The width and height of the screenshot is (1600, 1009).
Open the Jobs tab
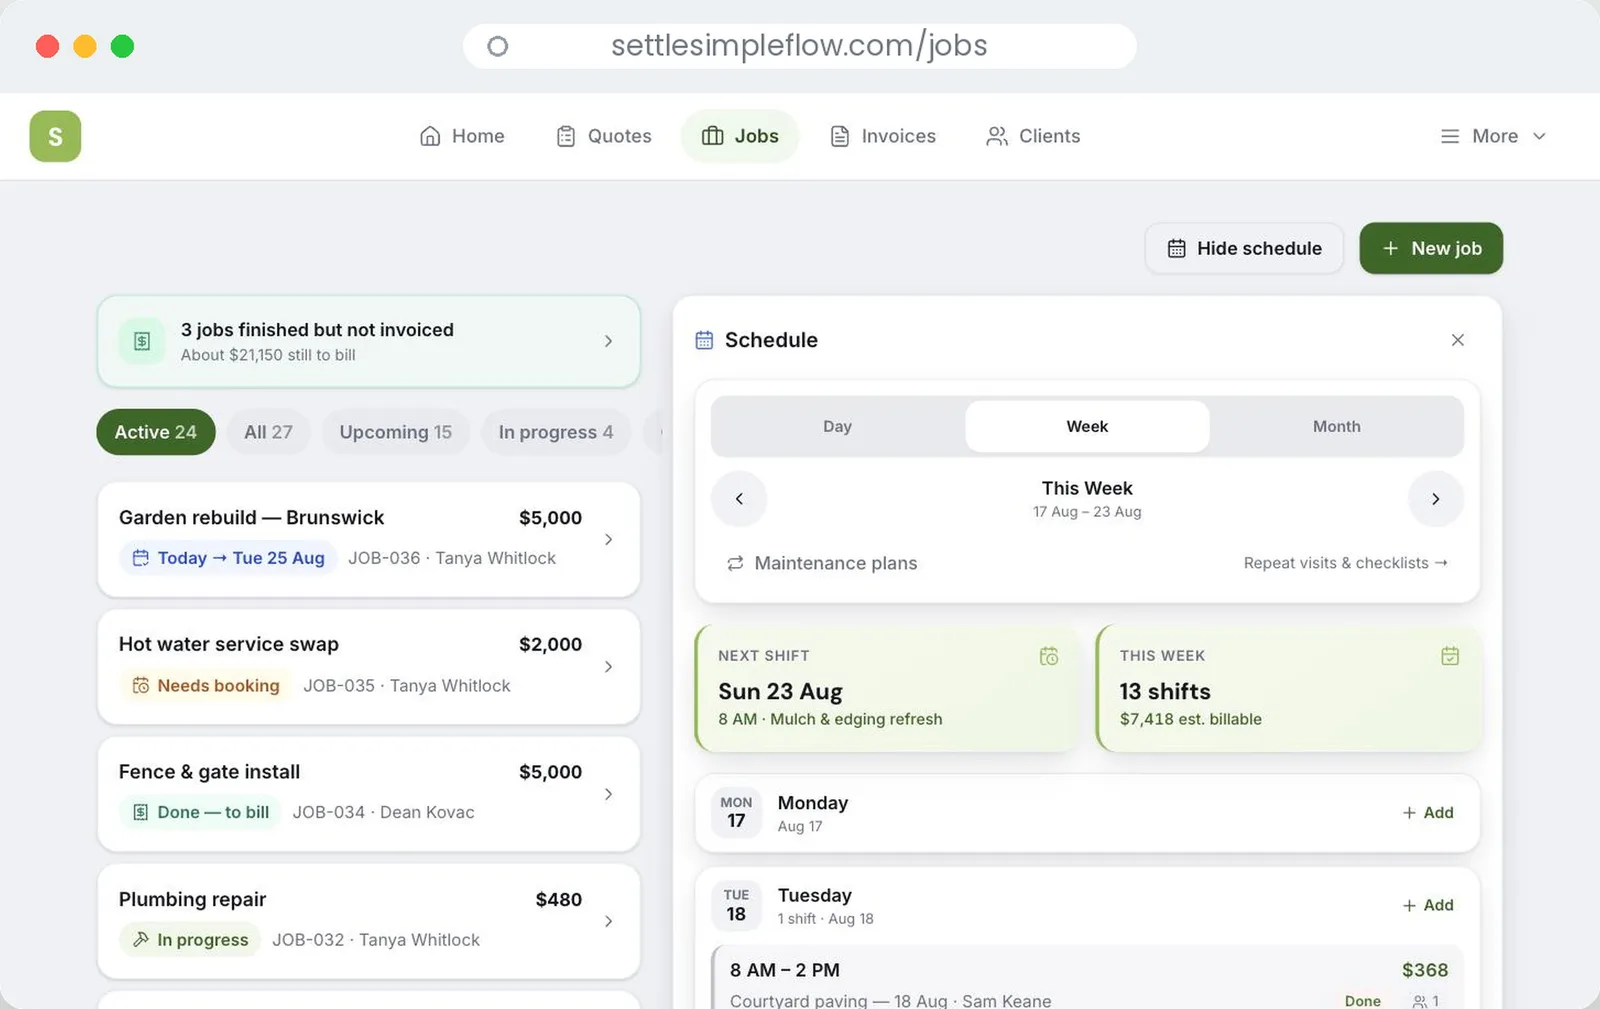(x=740, y=136)
